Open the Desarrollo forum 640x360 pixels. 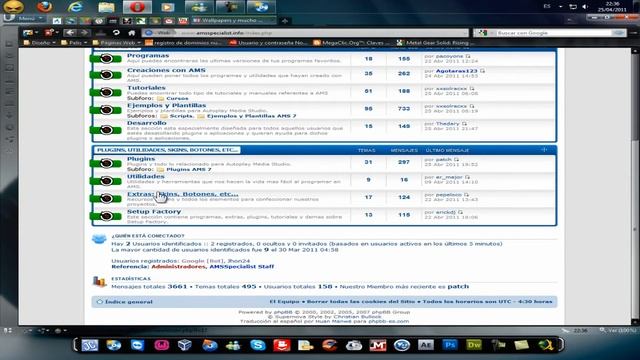(147, 123)
